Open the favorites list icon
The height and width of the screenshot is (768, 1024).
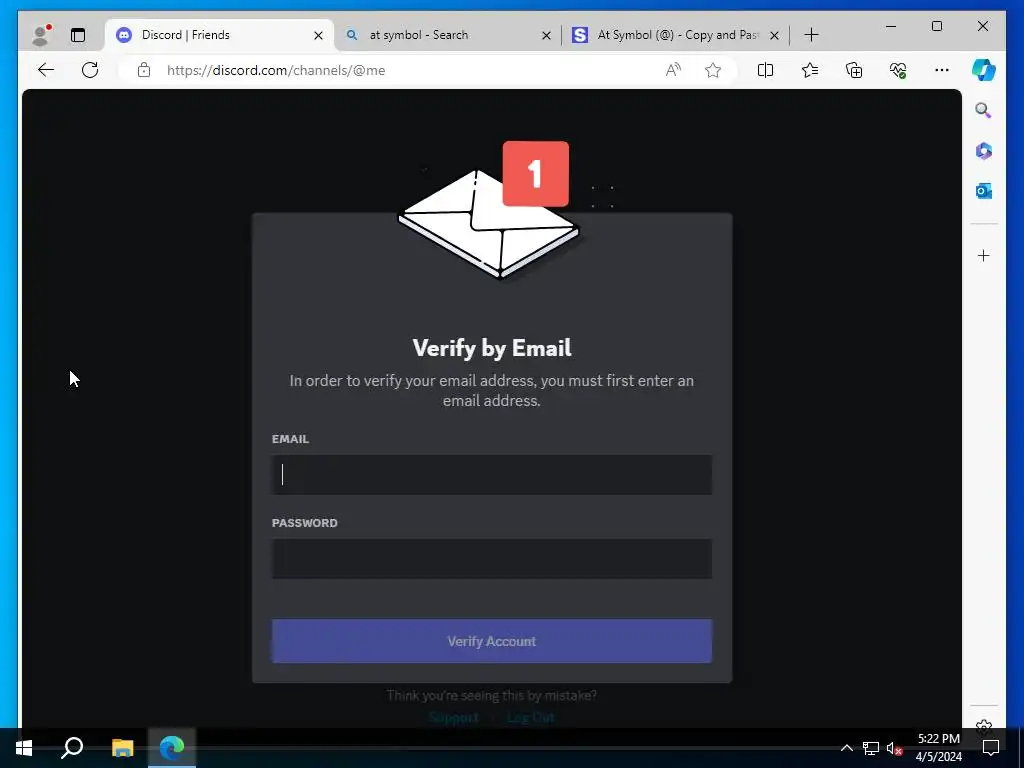(x=810, y=70)
